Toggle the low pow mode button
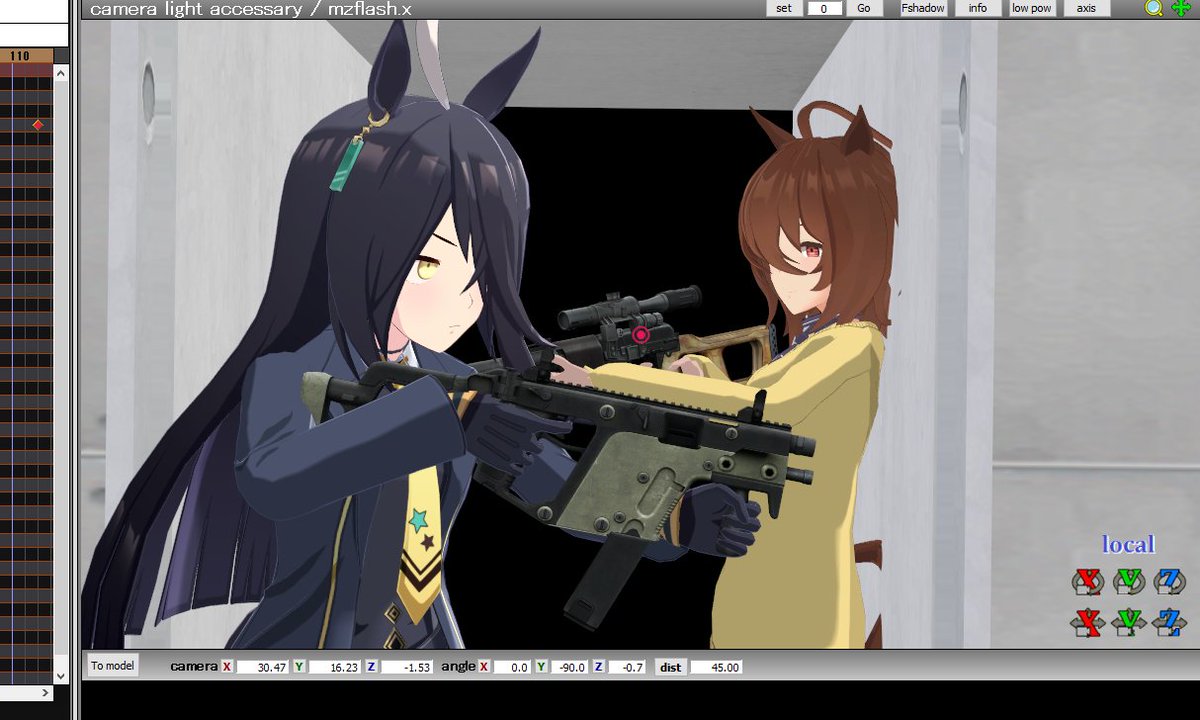This screenshot has width=1200, height=720. (1032, 8)
